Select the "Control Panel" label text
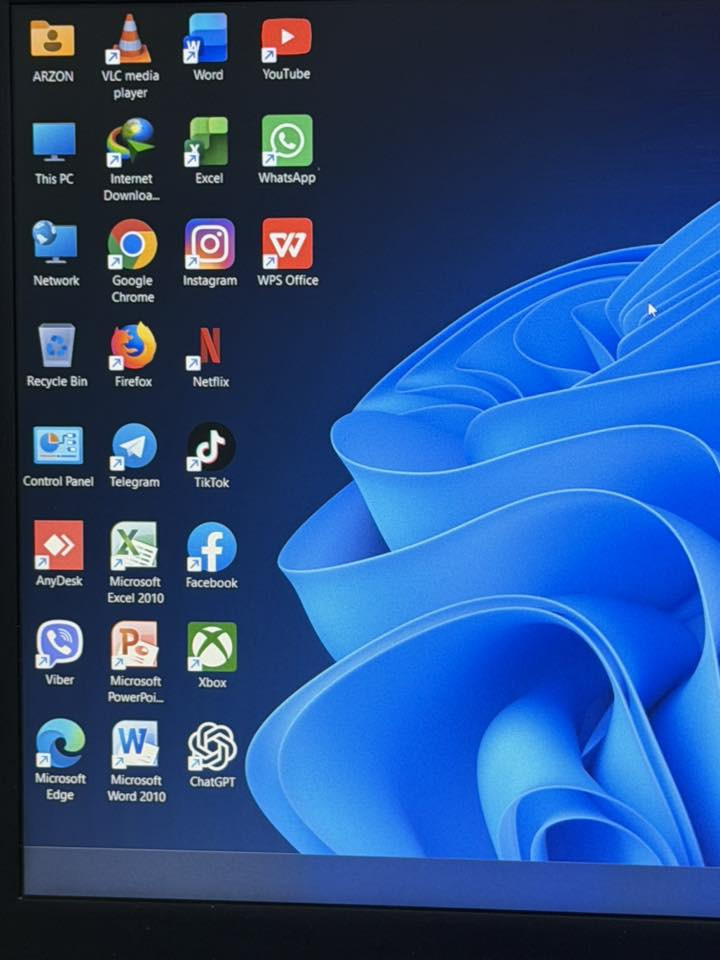 click(x=58, y=481)
